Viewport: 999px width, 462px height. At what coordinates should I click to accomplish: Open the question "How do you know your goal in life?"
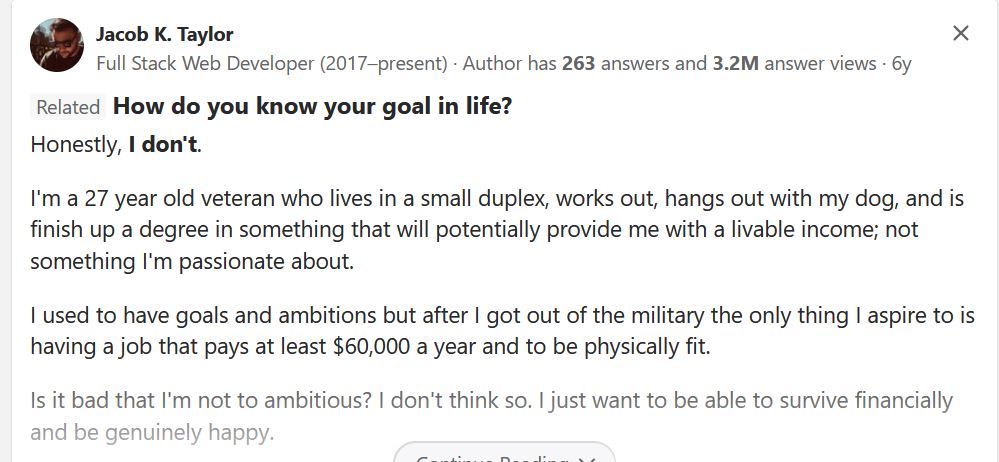tap(312, 106)
